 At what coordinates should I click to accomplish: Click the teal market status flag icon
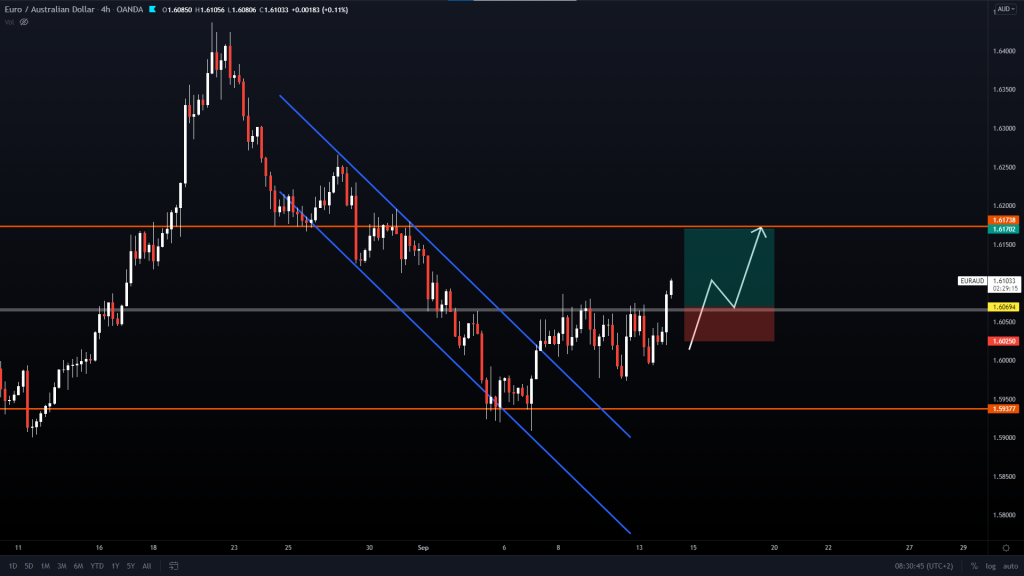pos(153,9)
